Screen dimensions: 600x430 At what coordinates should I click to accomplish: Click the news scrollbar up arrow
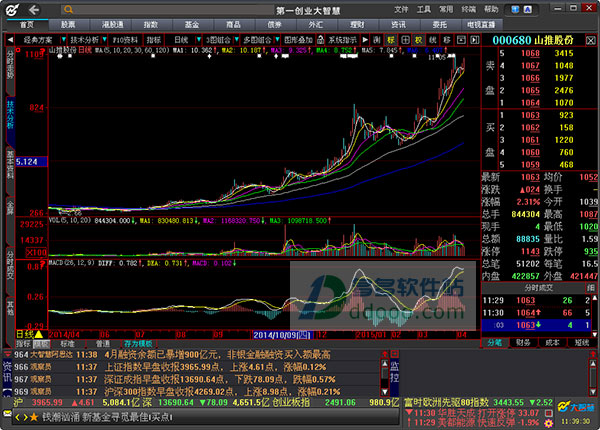click(x=385, y=363)
